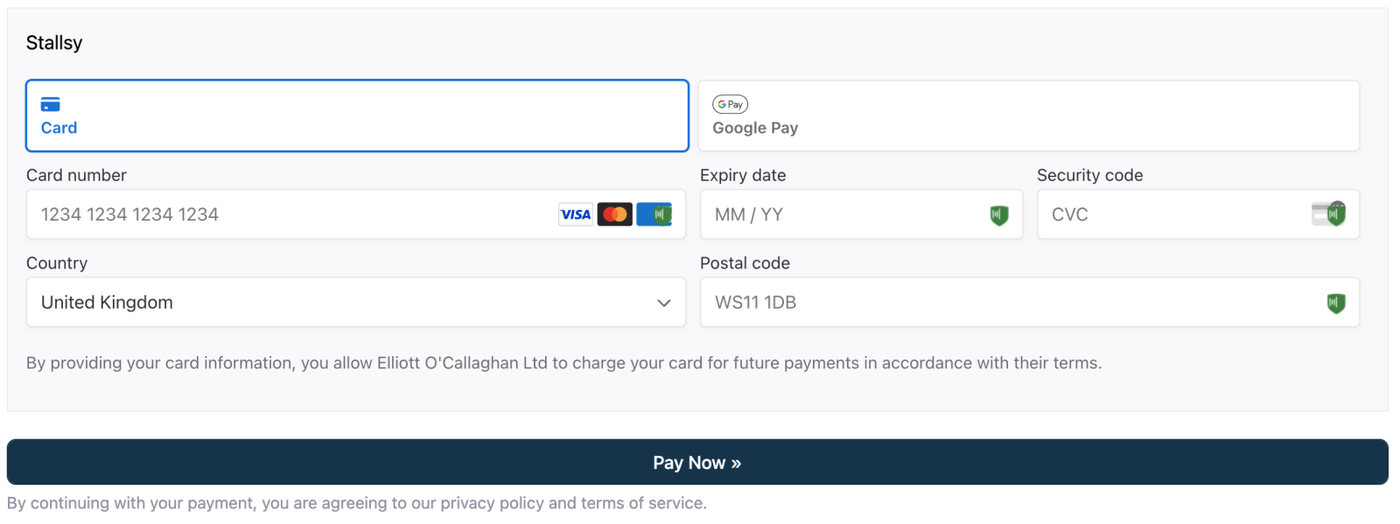Click the Visa logo in Card number field

(575, 214)
